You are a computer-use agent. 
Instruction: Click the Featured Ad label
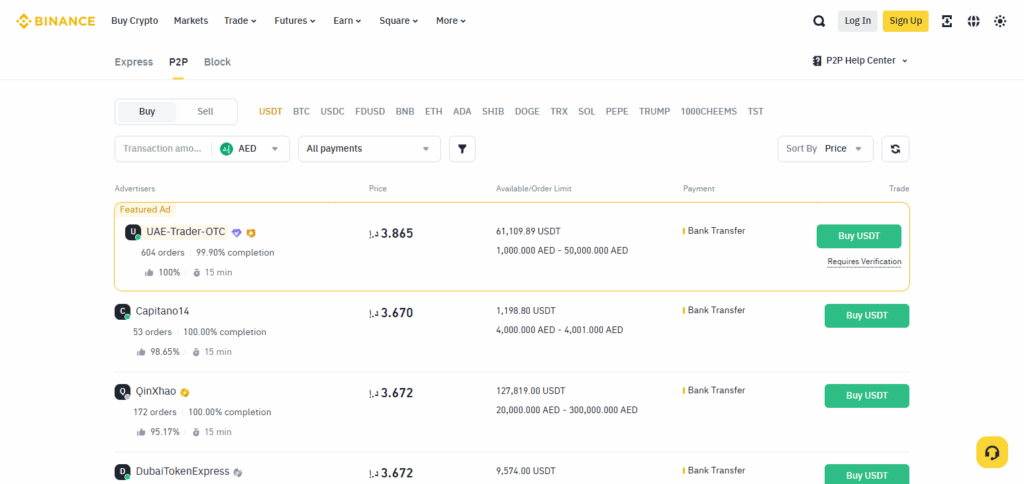coord(145,210)
